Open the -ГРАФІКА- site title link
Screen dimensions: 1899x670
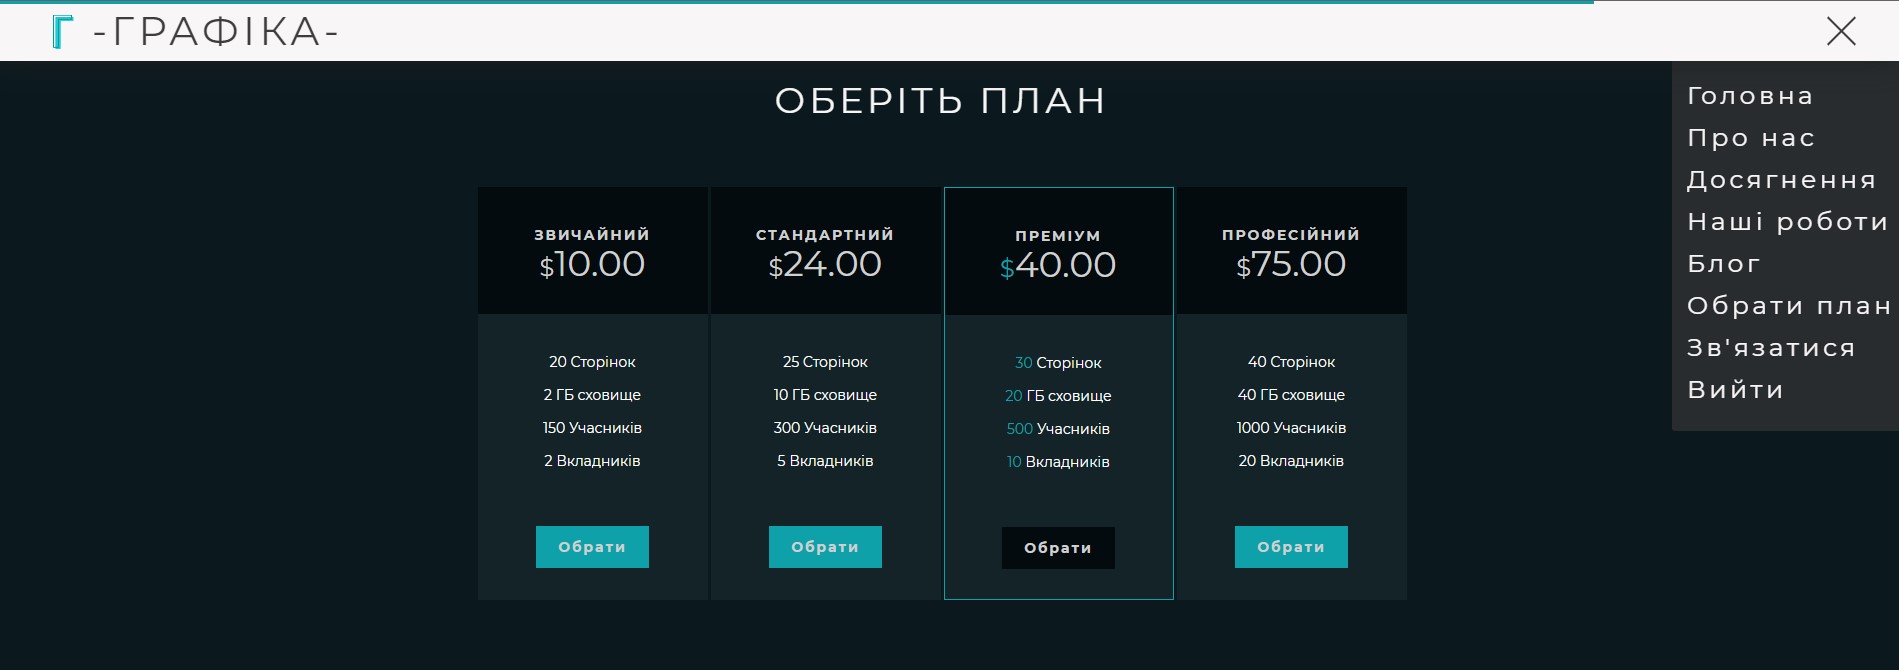[x=216, y=32]
